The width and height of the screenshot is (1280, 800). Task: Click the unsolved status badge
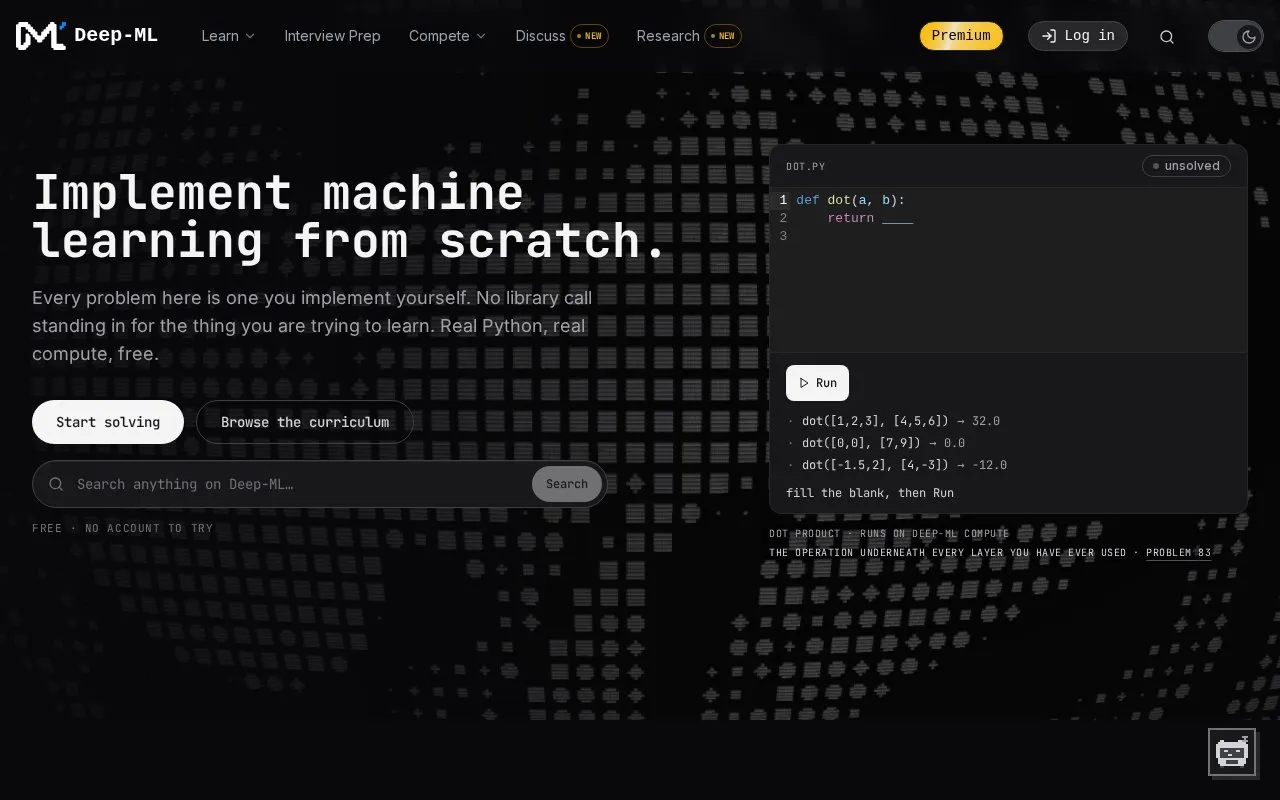(1186, 166)
